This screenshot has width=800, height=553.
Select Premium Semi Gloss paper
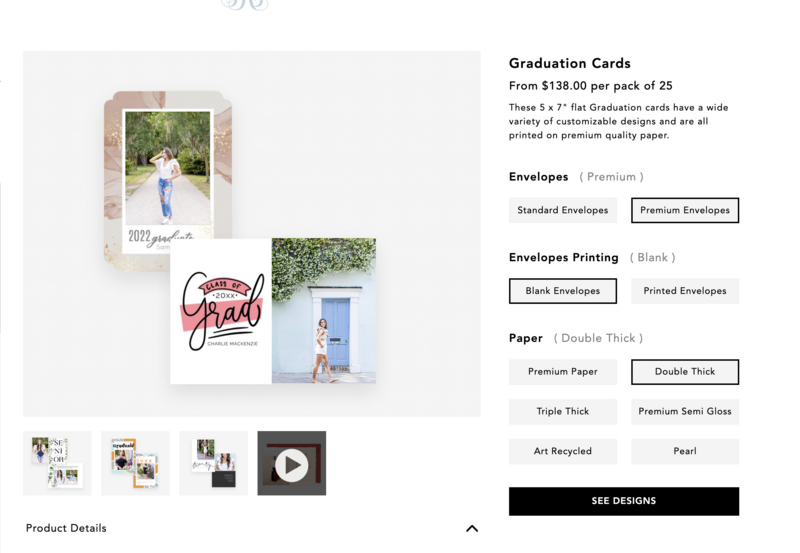(x=685, y=412)
